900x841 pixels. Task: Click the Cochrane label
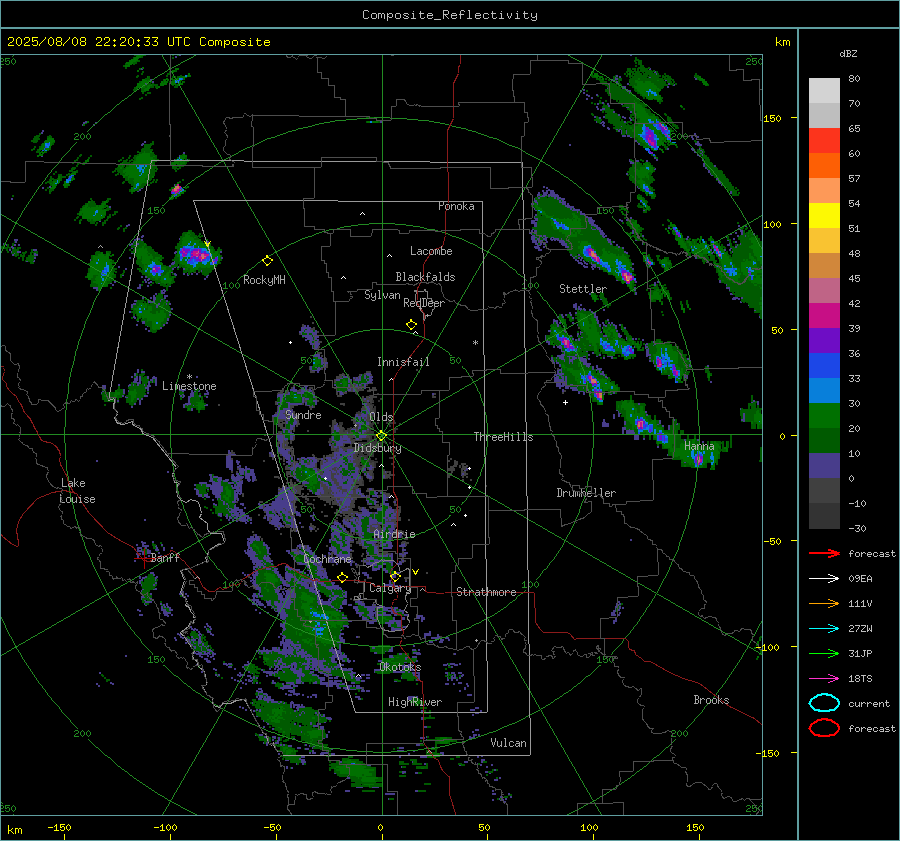click(327, 559)
